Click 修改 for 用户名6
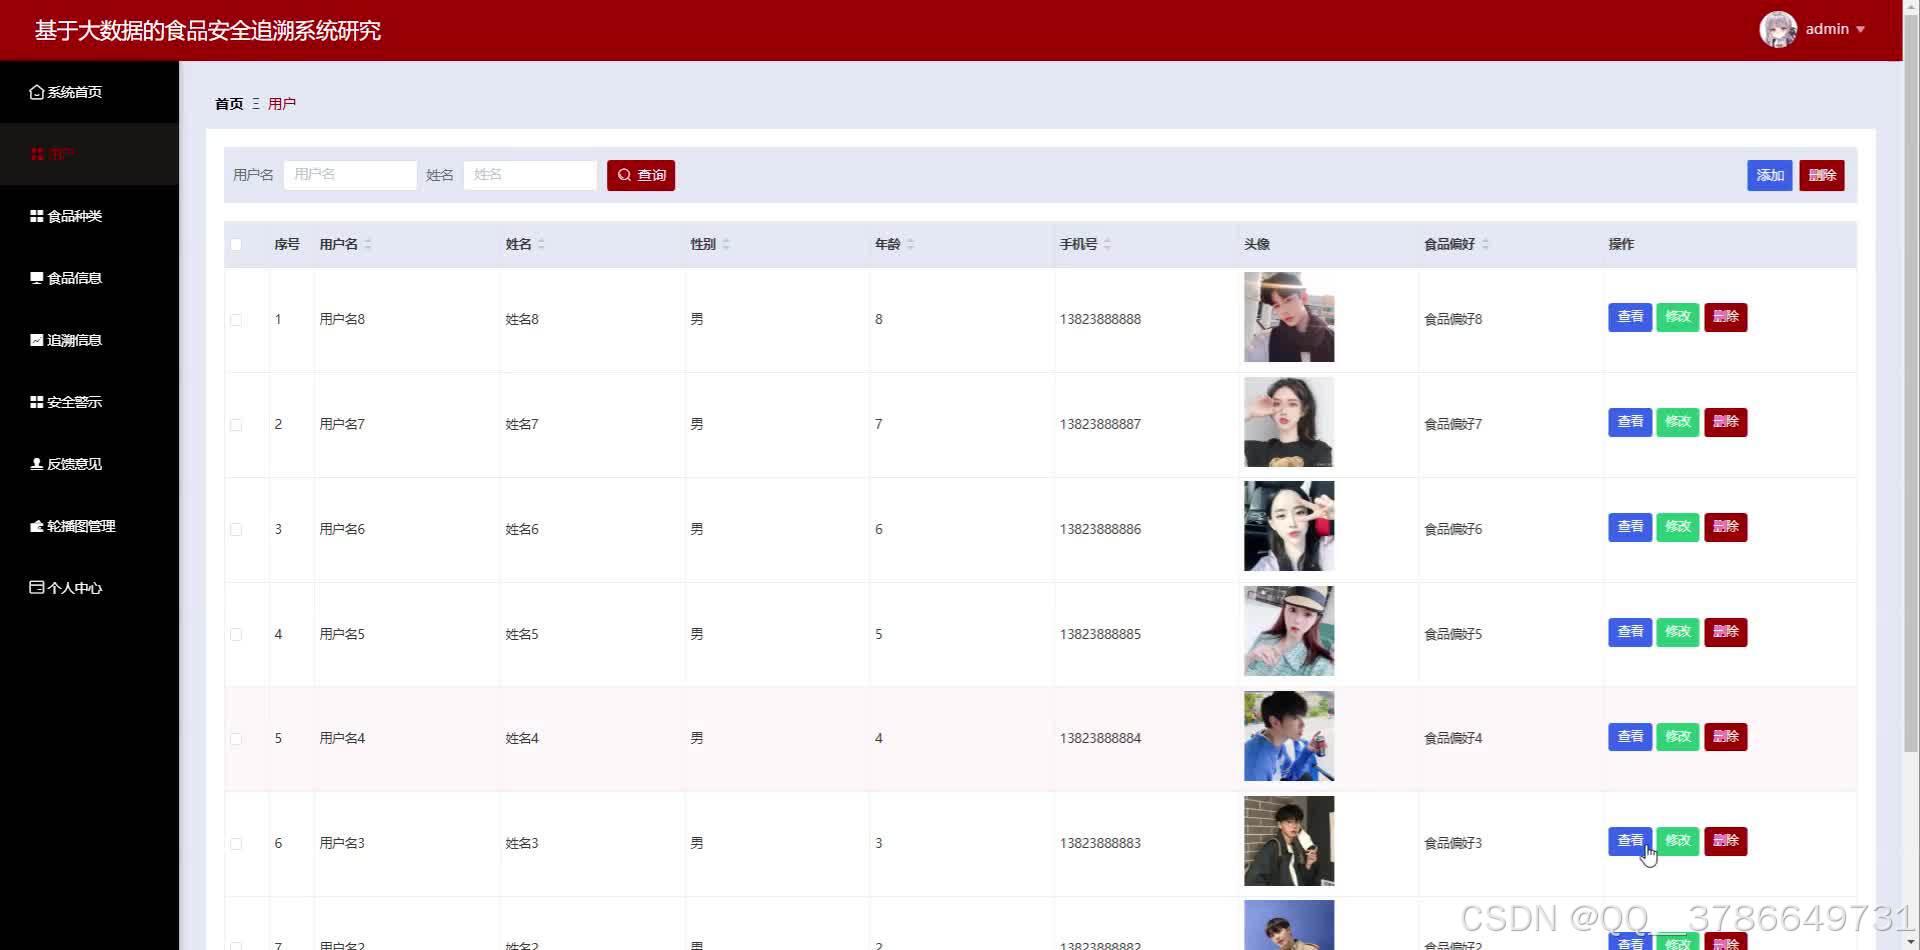 pyautogui.click(x=1678, y=527)
